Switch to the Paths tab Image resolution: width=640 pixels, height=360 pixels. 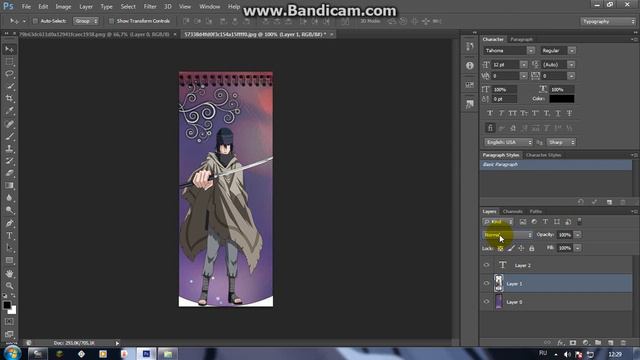tap(536, 211)
